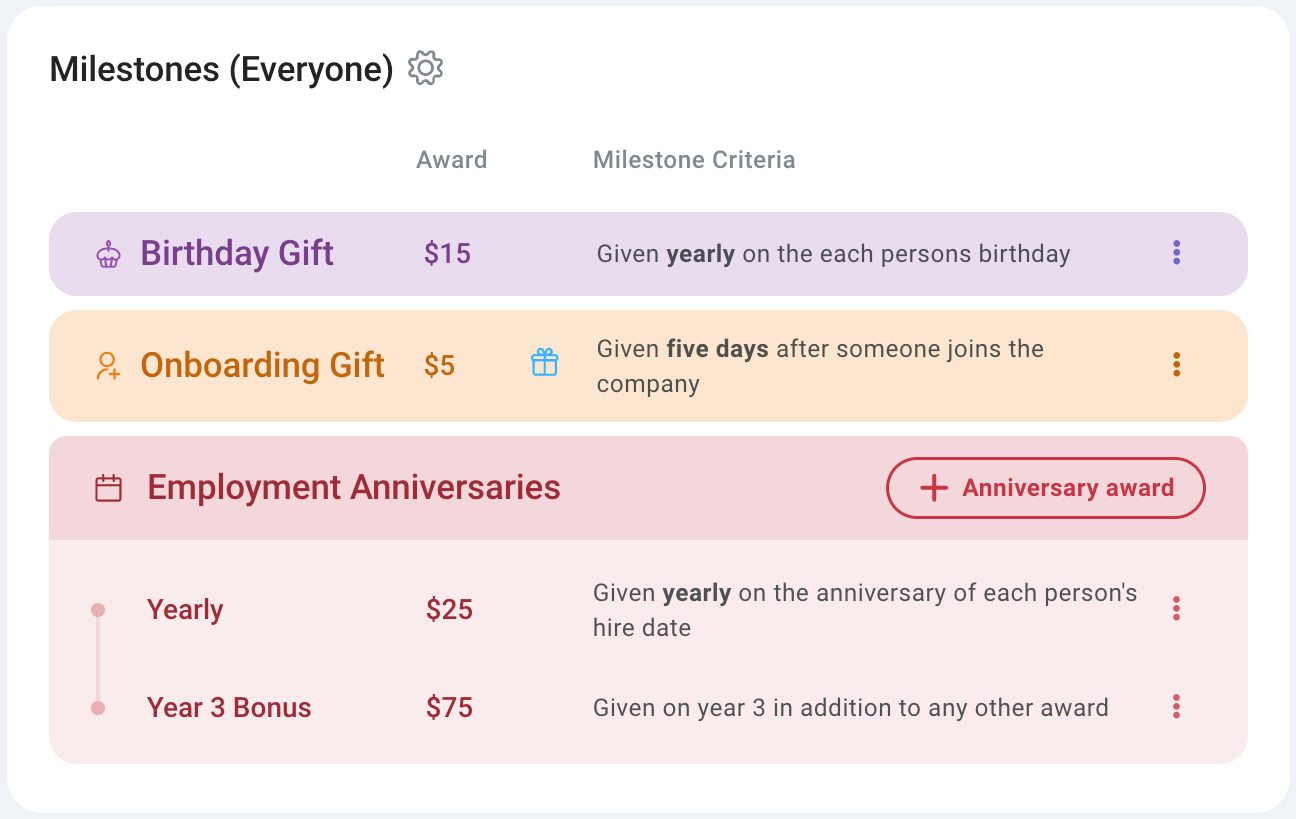Screen dimensions: 1296x819
Task: Click the timeline dot next to Year 3 Bonus
Action: click(98, 707)
